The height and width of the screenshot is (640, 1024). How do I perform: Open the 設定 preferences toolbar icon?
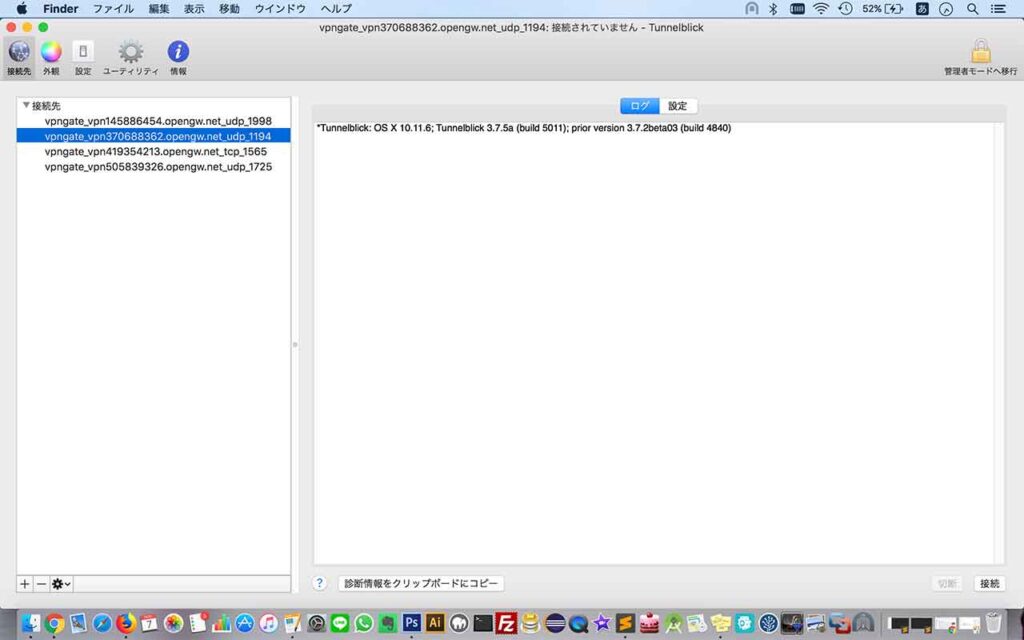point(83,53)
